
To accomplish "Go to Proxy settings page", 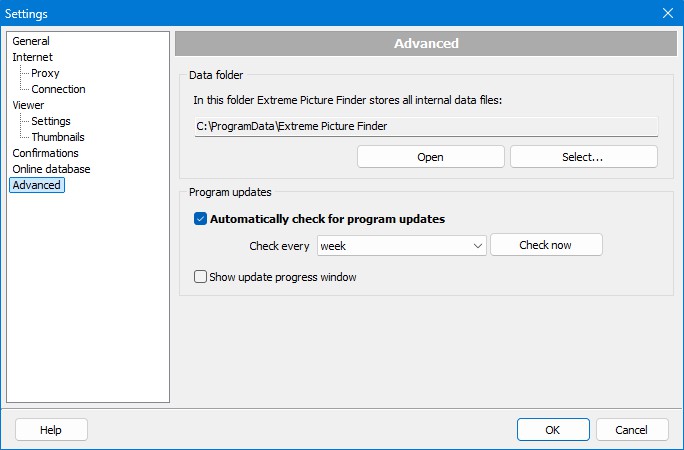I will click(45, 73).
